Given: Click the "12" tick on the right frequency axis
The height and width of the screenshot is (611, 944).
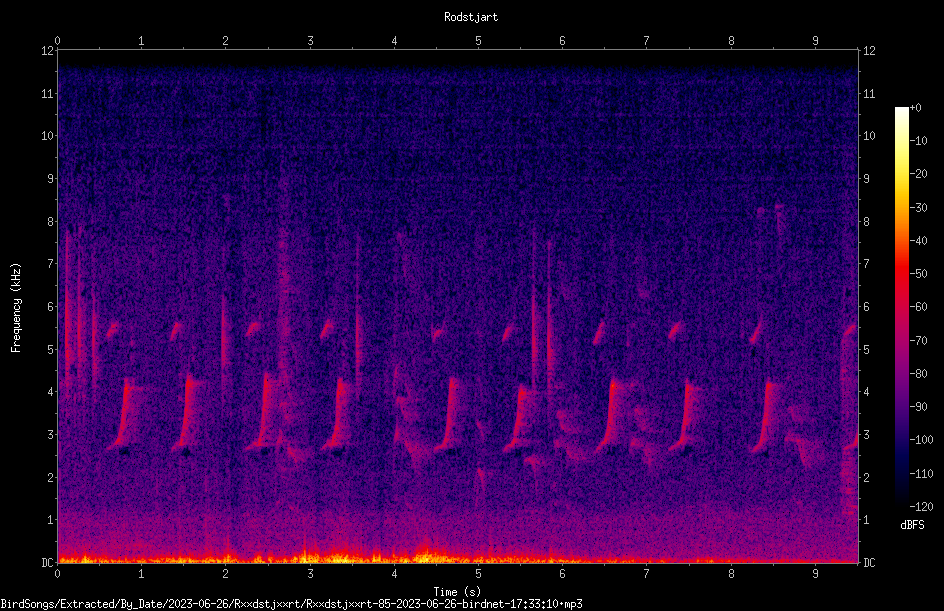Looking at the screenshot, I should (869, 51).
